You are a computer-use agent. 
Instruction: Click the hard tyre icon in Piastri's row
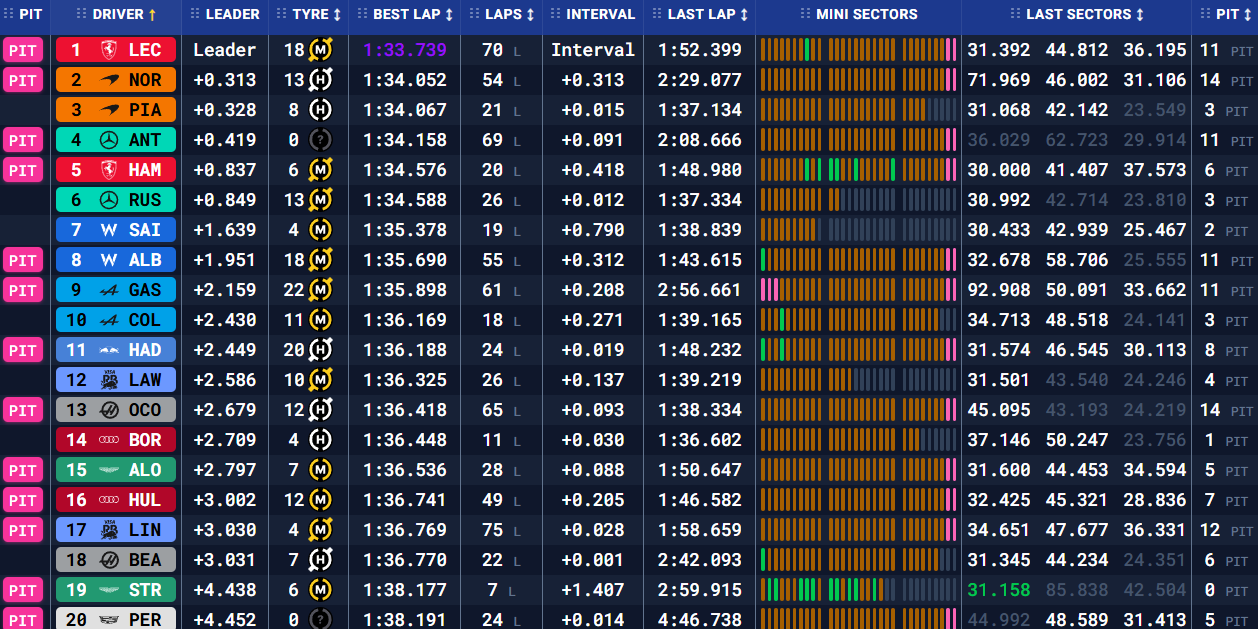click(x=321, y=110)
